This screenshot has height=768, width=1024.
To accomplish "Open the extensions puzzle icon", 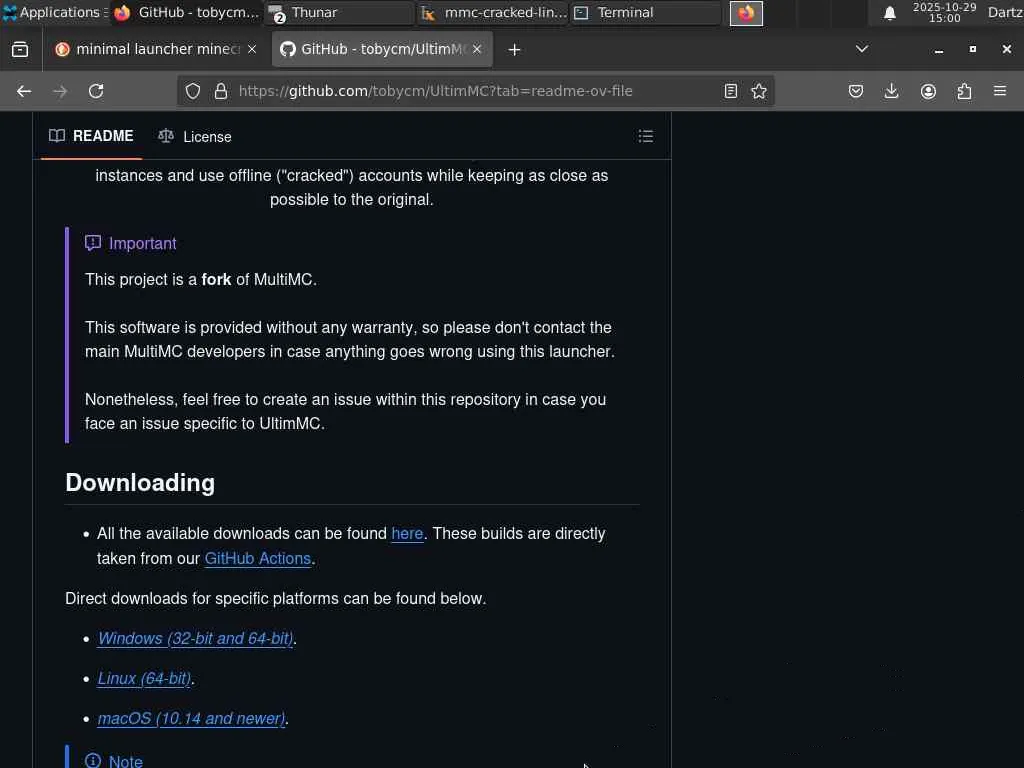I will [x=964, y=91].
